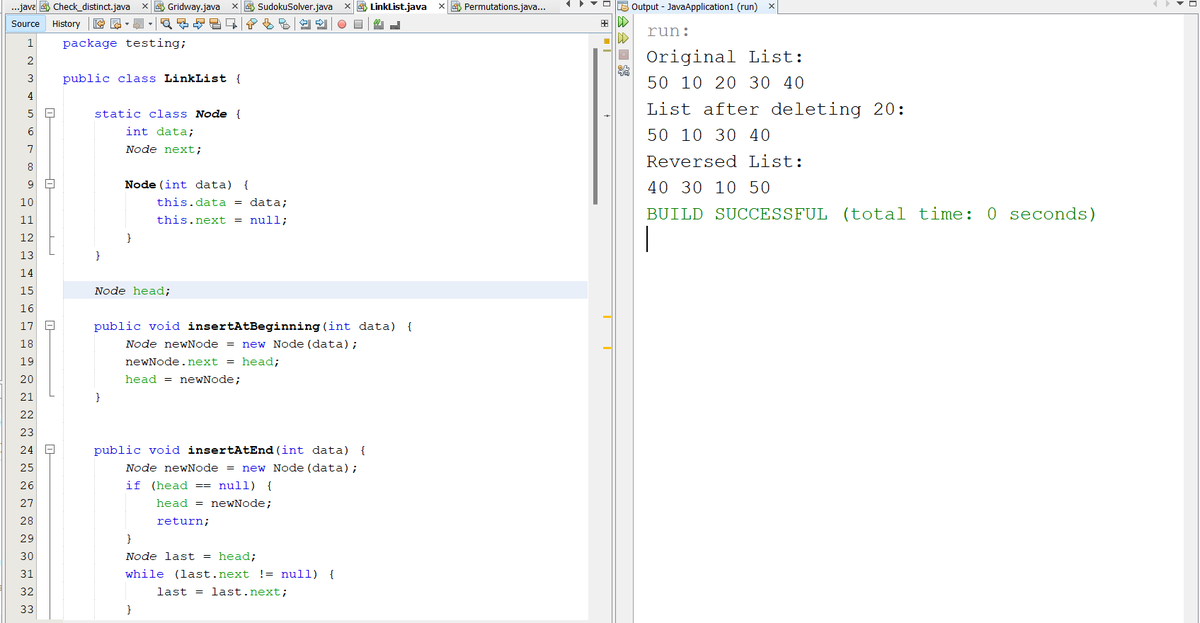This screenshot has width=1200, height=623.
Task: Click the yellow warning square in error stripe
Action: tap(607, 41)
